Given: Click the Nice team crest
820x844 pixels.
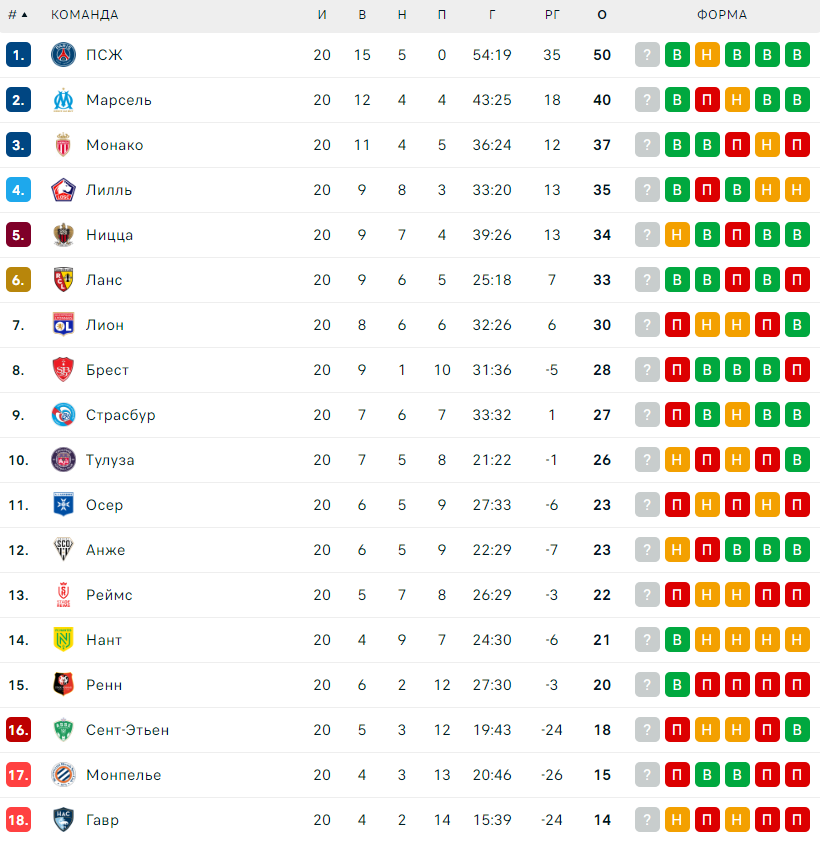Looking at the screenshot, I should click(64, 235).
